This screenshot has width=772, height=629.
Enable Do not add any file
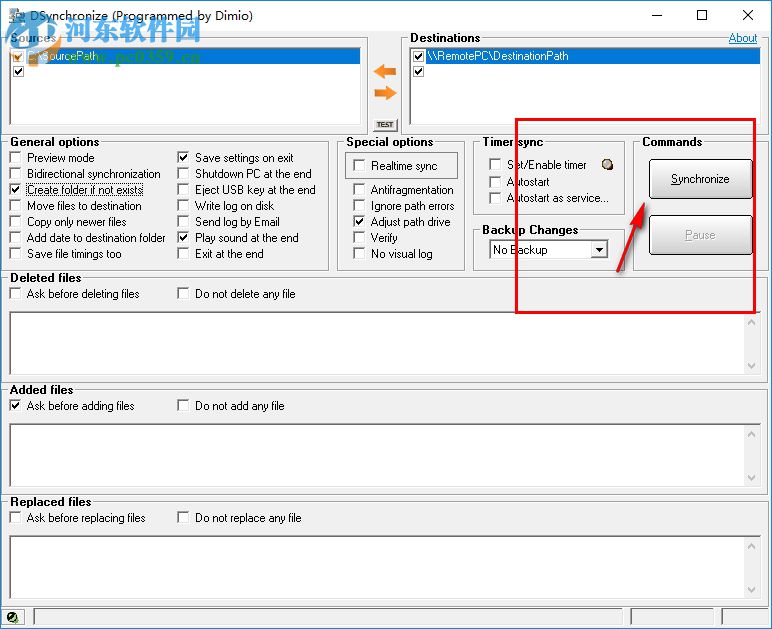coord(183,406)
